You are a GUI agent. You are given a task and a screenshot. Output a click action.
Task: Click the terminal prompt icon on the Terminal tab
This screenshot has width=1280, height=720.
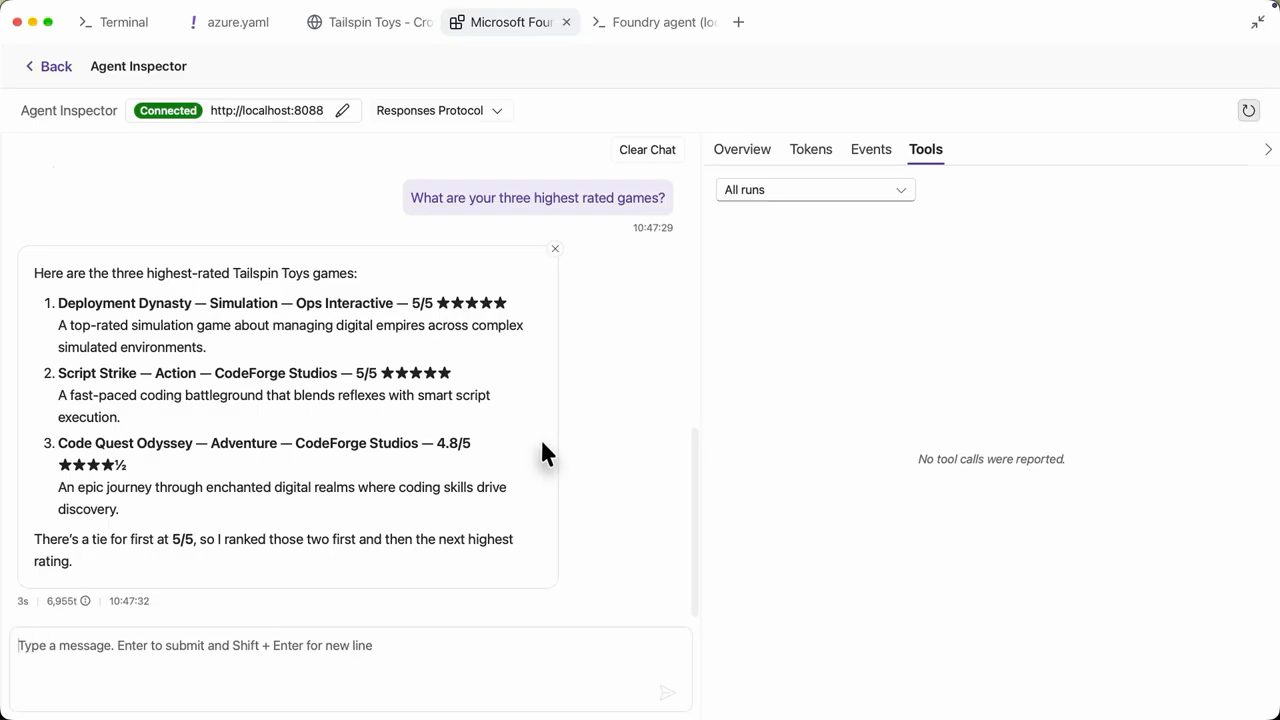tap(85, 22)
